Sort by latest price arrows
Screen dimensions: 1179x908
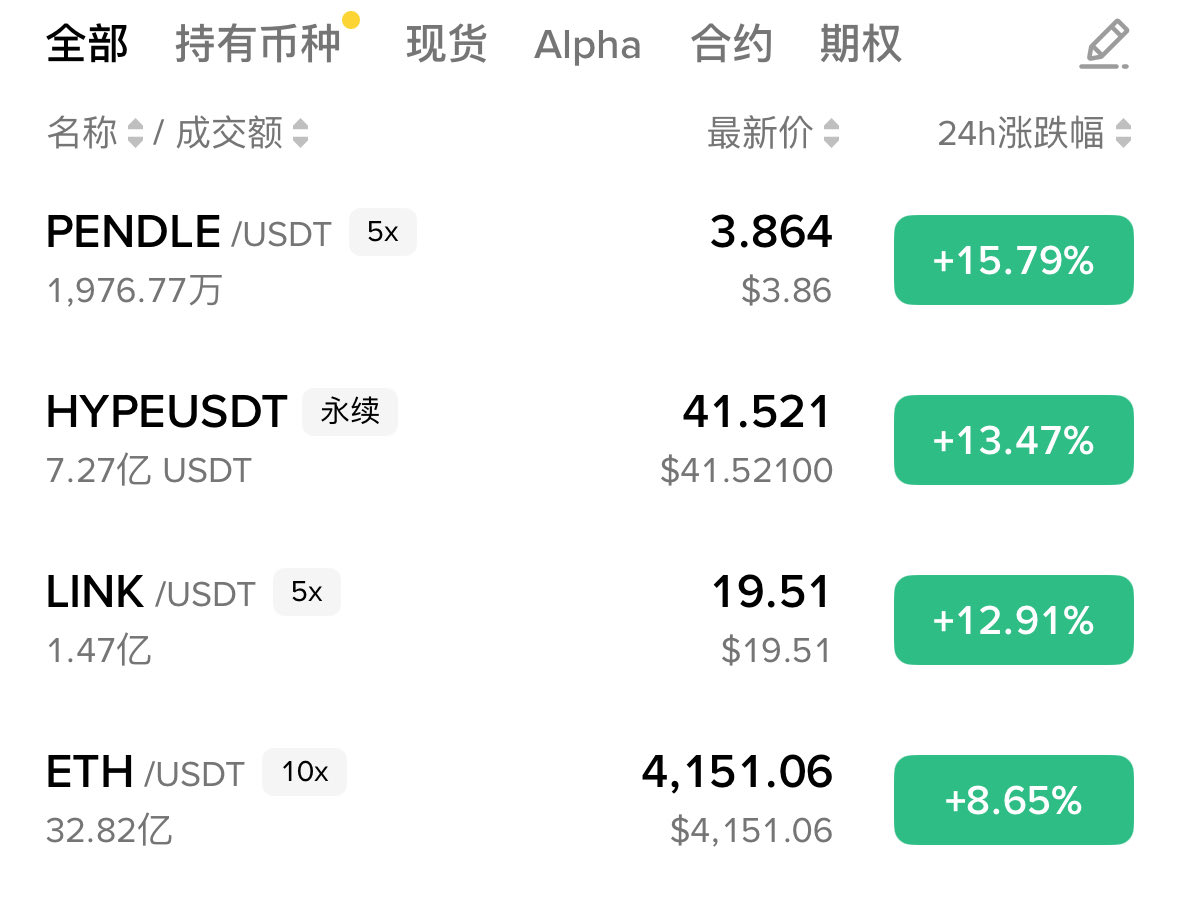[x=831, y=133]
